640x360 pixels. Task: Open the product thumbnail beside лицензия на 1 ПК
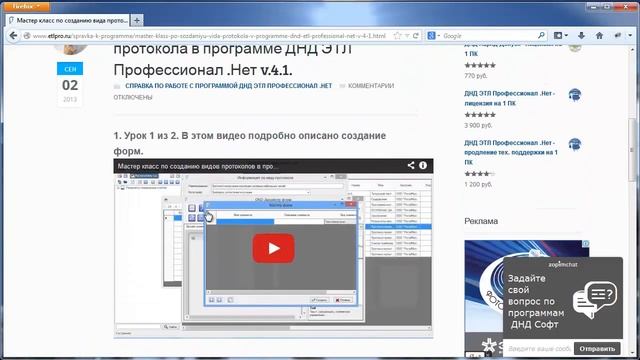pos(575,95)
